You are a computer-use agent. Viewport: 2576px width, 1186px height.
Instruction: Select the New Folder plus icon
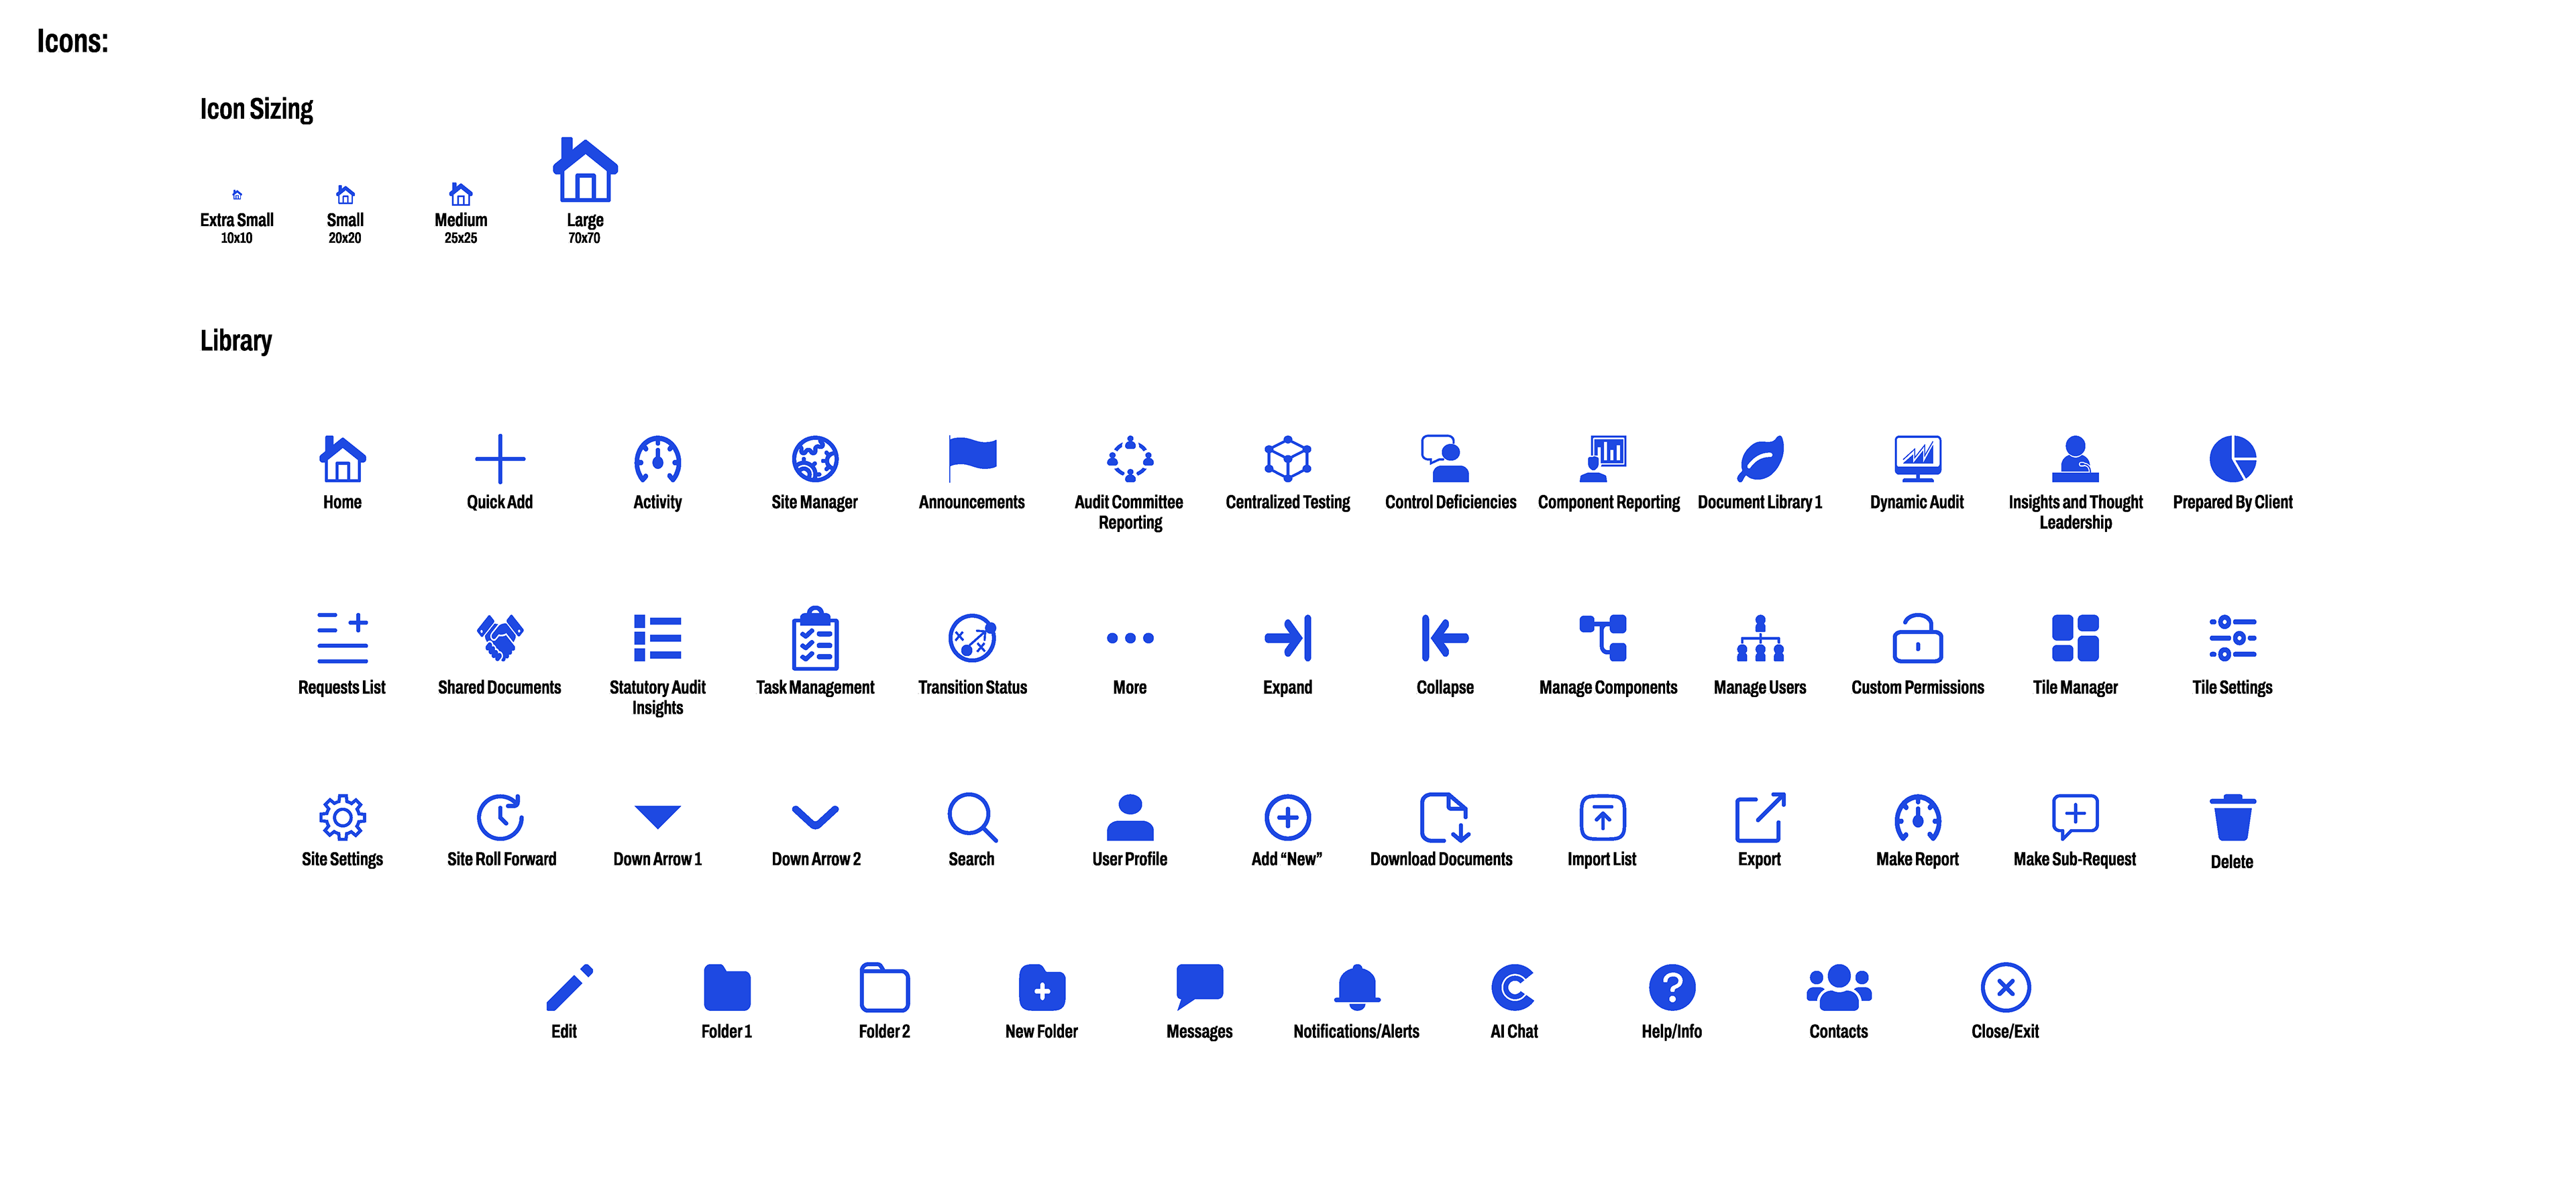pos(1042,988)
